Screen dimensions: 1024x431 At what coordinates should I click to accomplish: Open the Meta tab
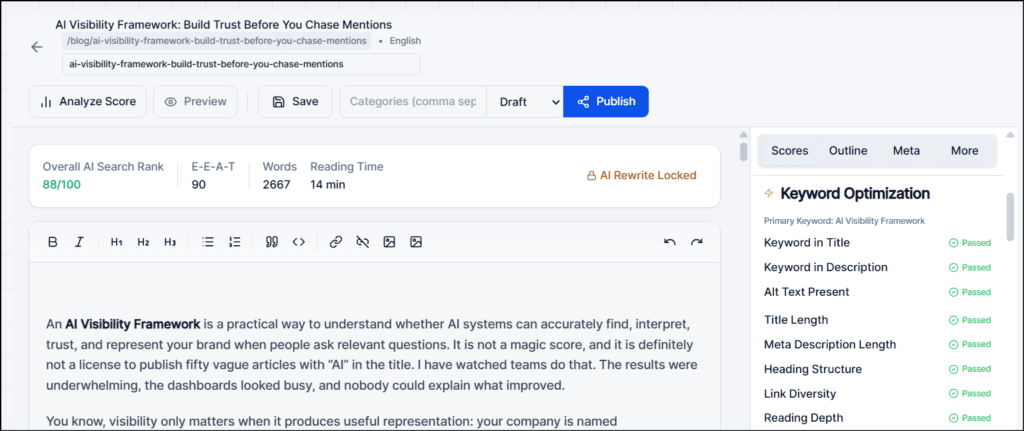[906, 151]
